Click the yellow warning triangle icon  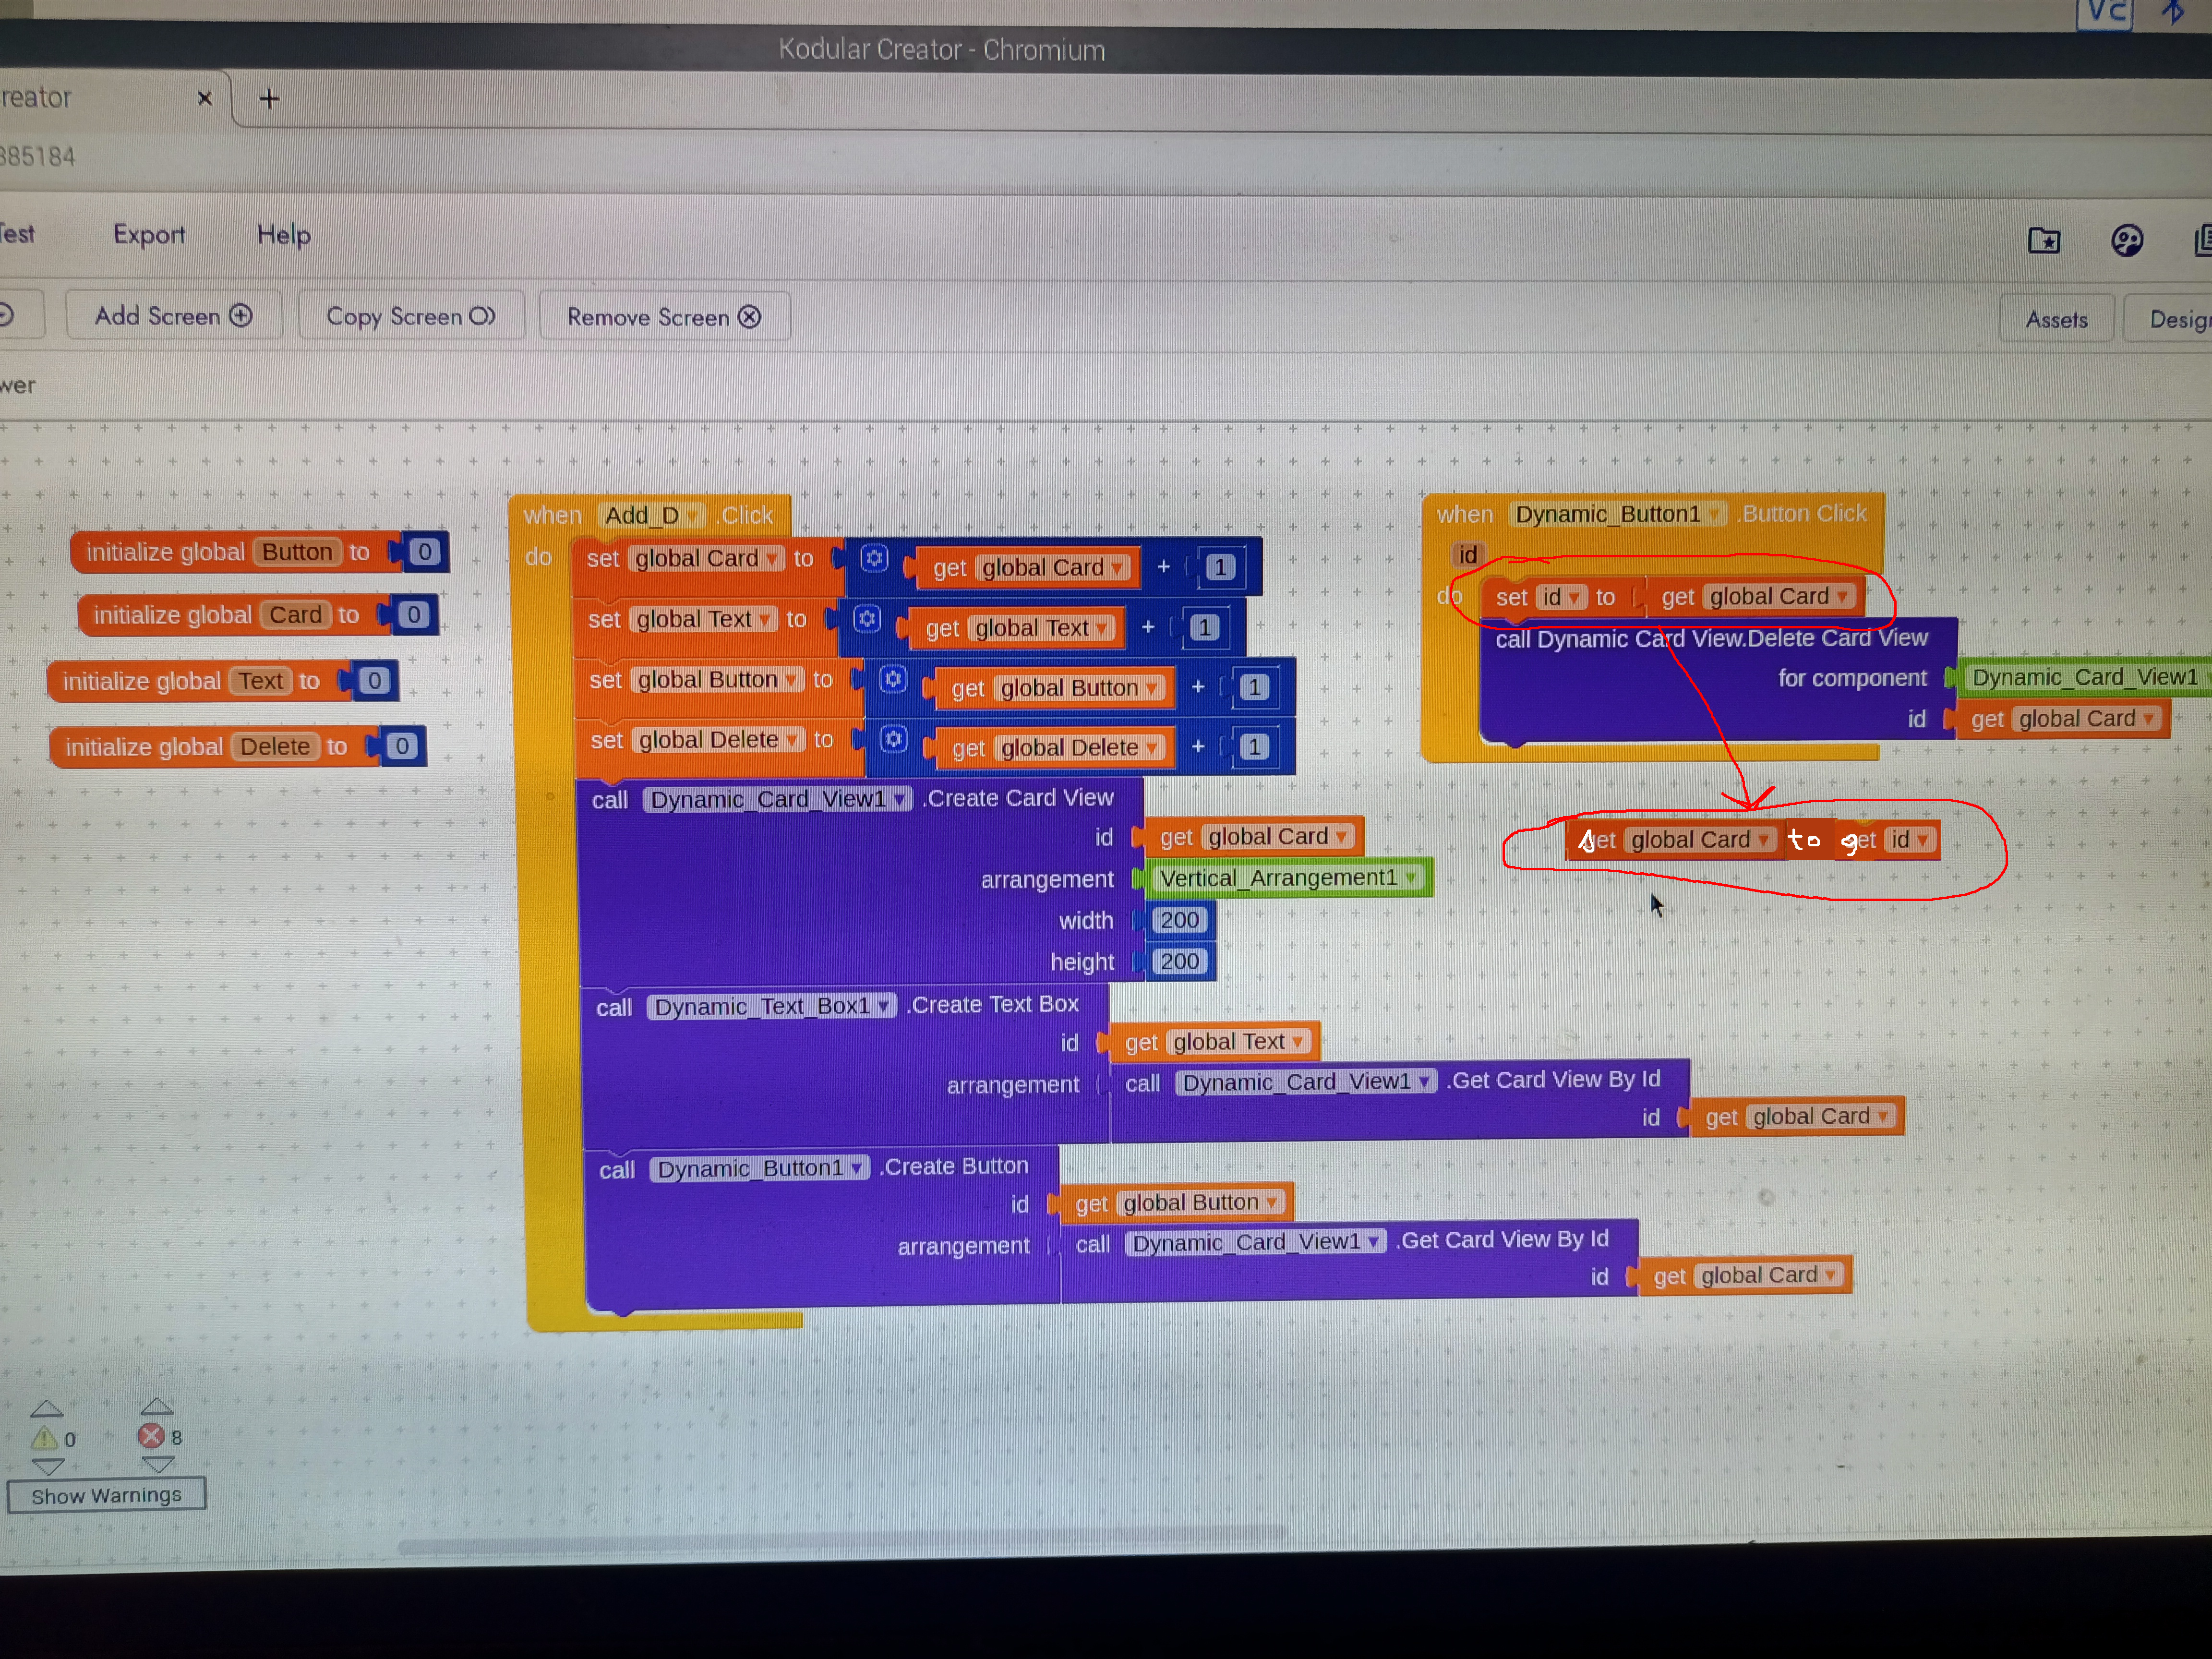(44, 1438)
